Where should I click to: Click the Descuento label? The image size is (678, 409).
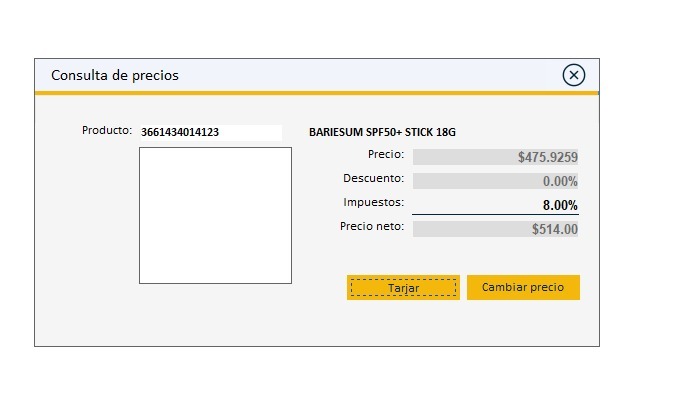(373, 179)
